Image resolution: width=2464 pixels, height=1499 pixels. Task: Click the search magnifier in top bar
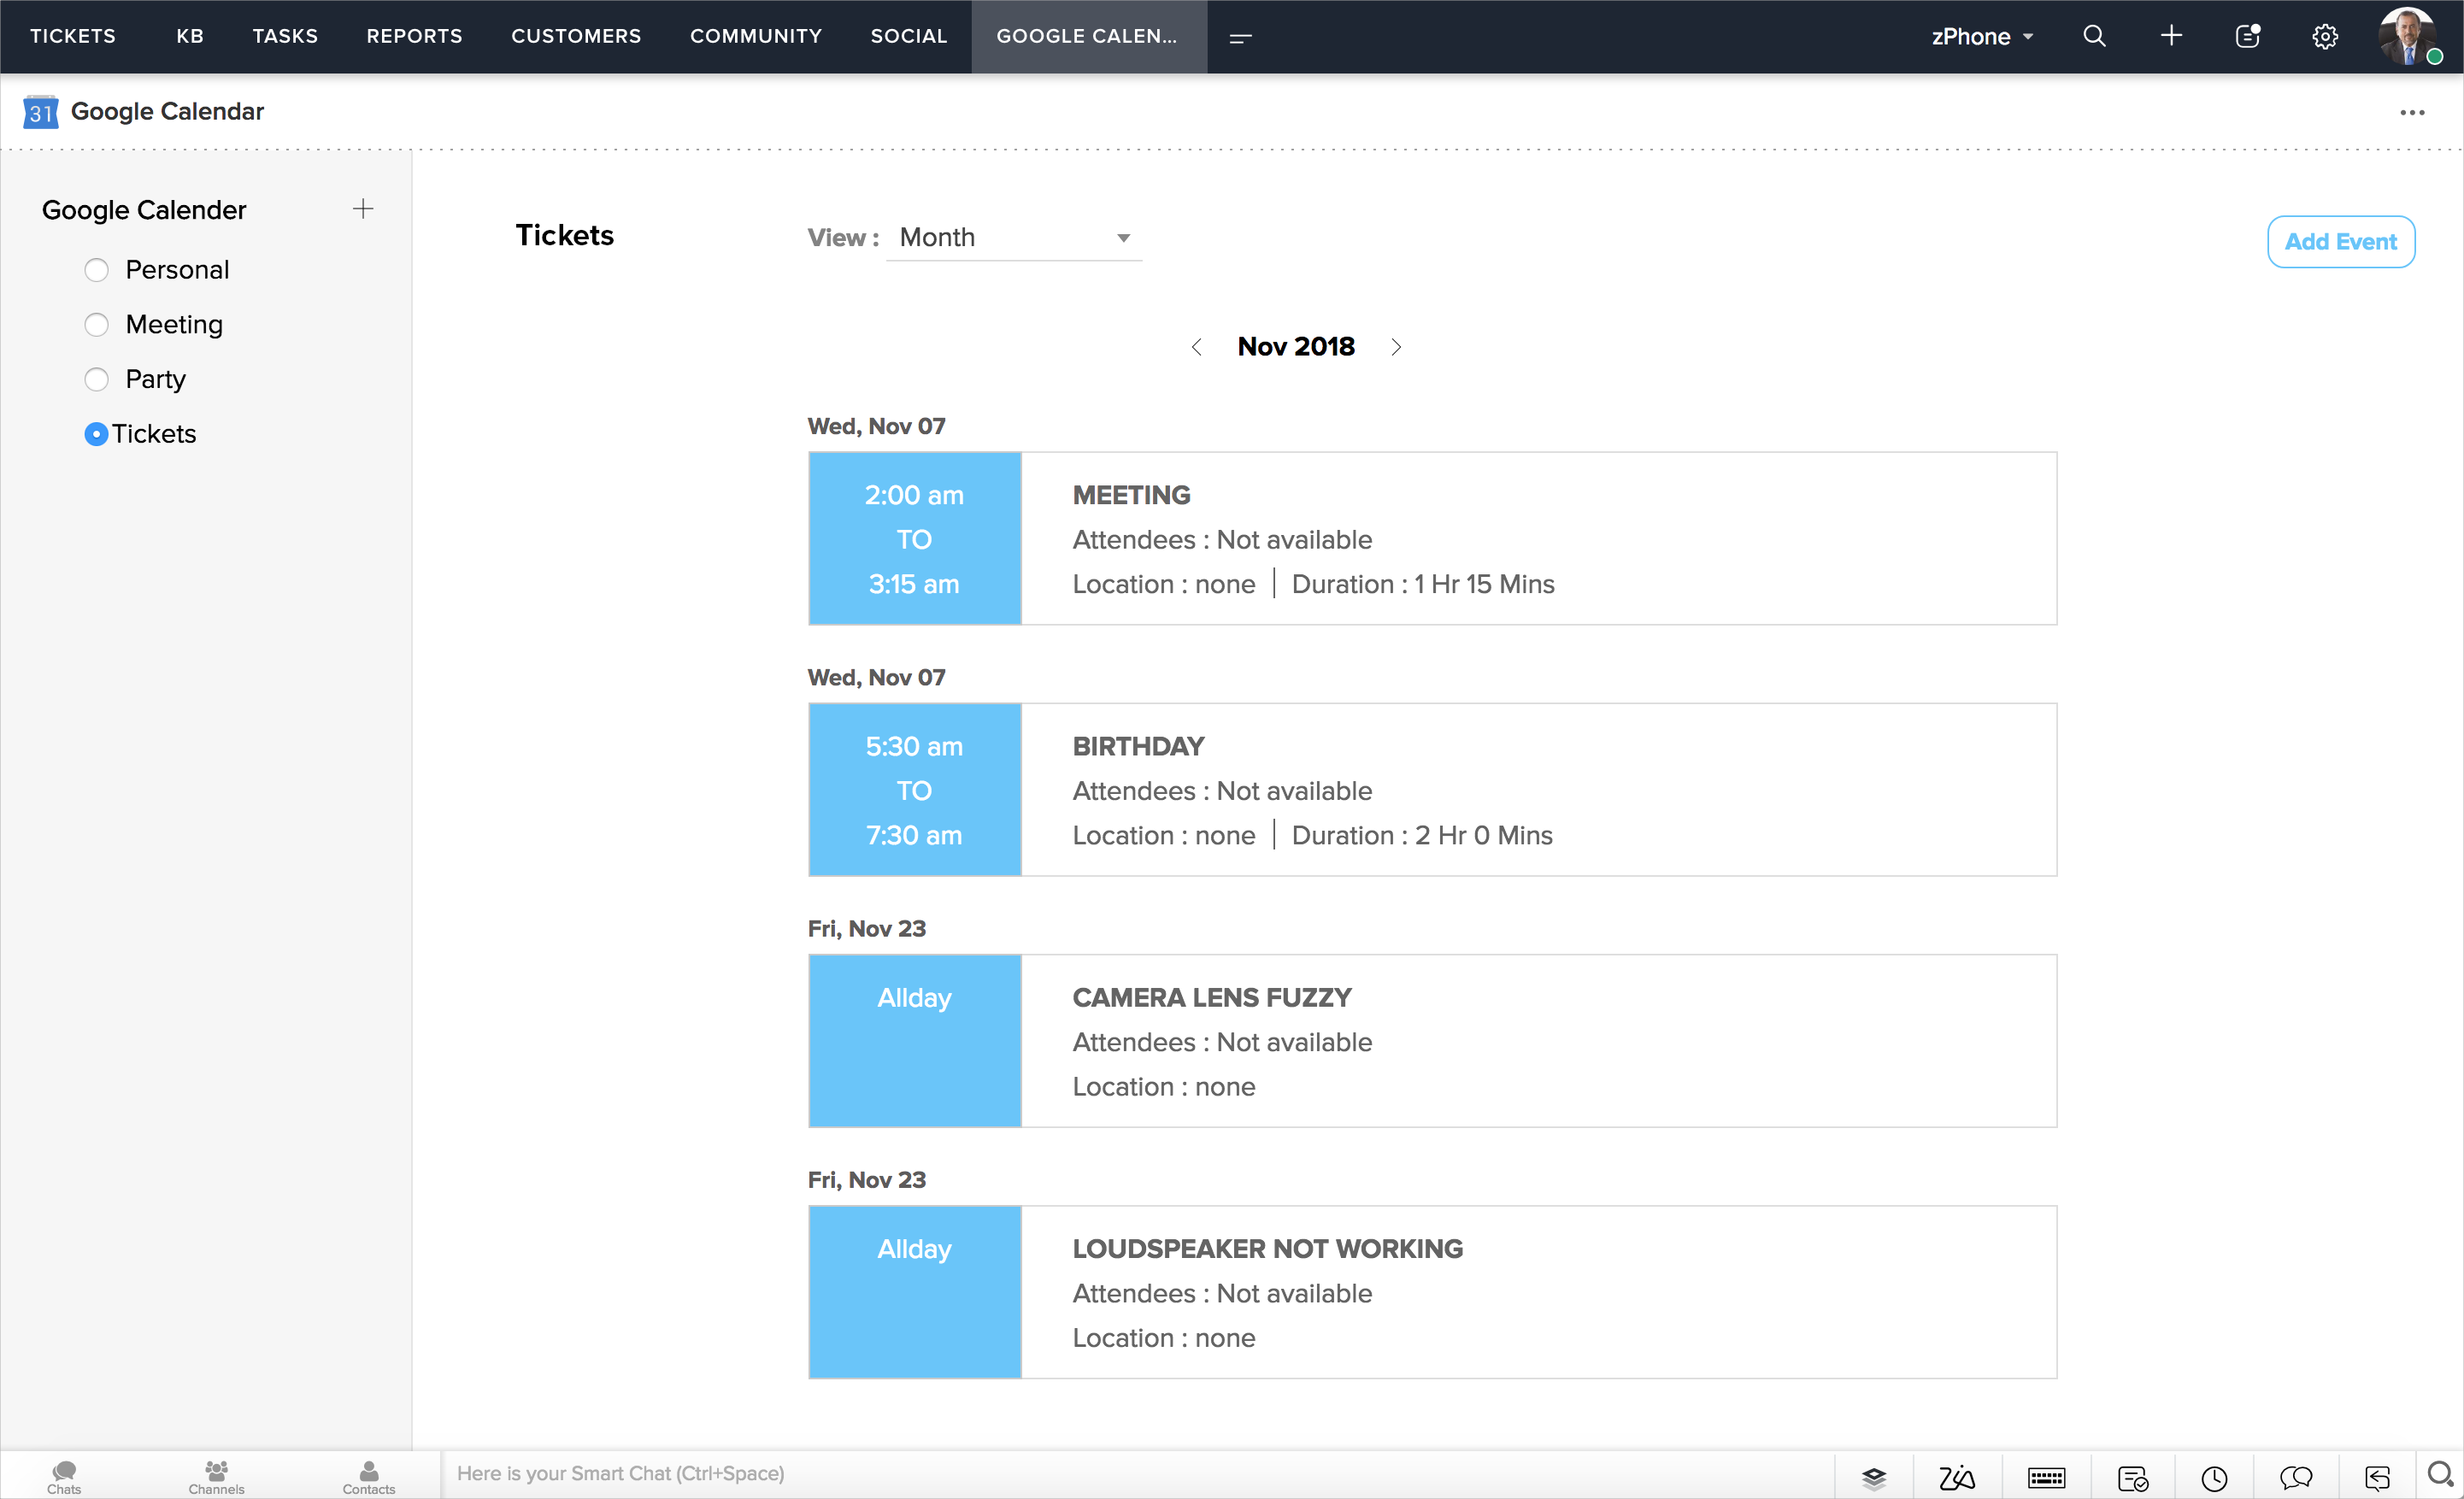pos(2094,36)
